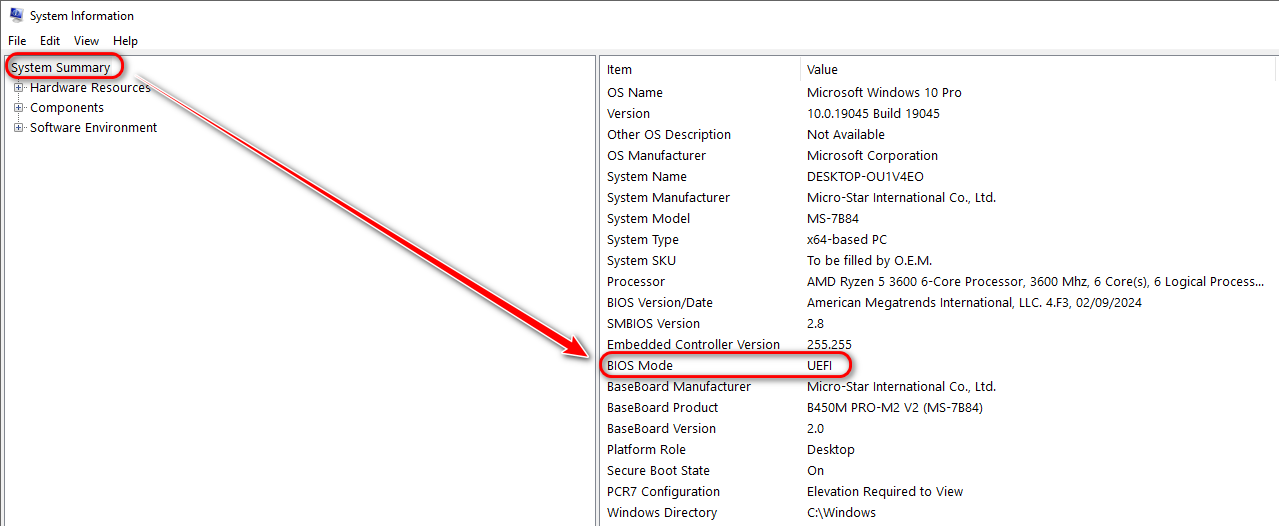This screenshot has height=526, width=1279.
Task: Select the BIOS Mode row
Action: [x=640, y=366]
